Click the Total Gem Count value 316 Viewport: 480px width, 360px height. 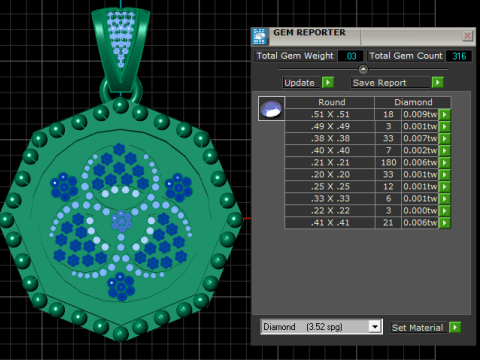[x=459, y=56]
